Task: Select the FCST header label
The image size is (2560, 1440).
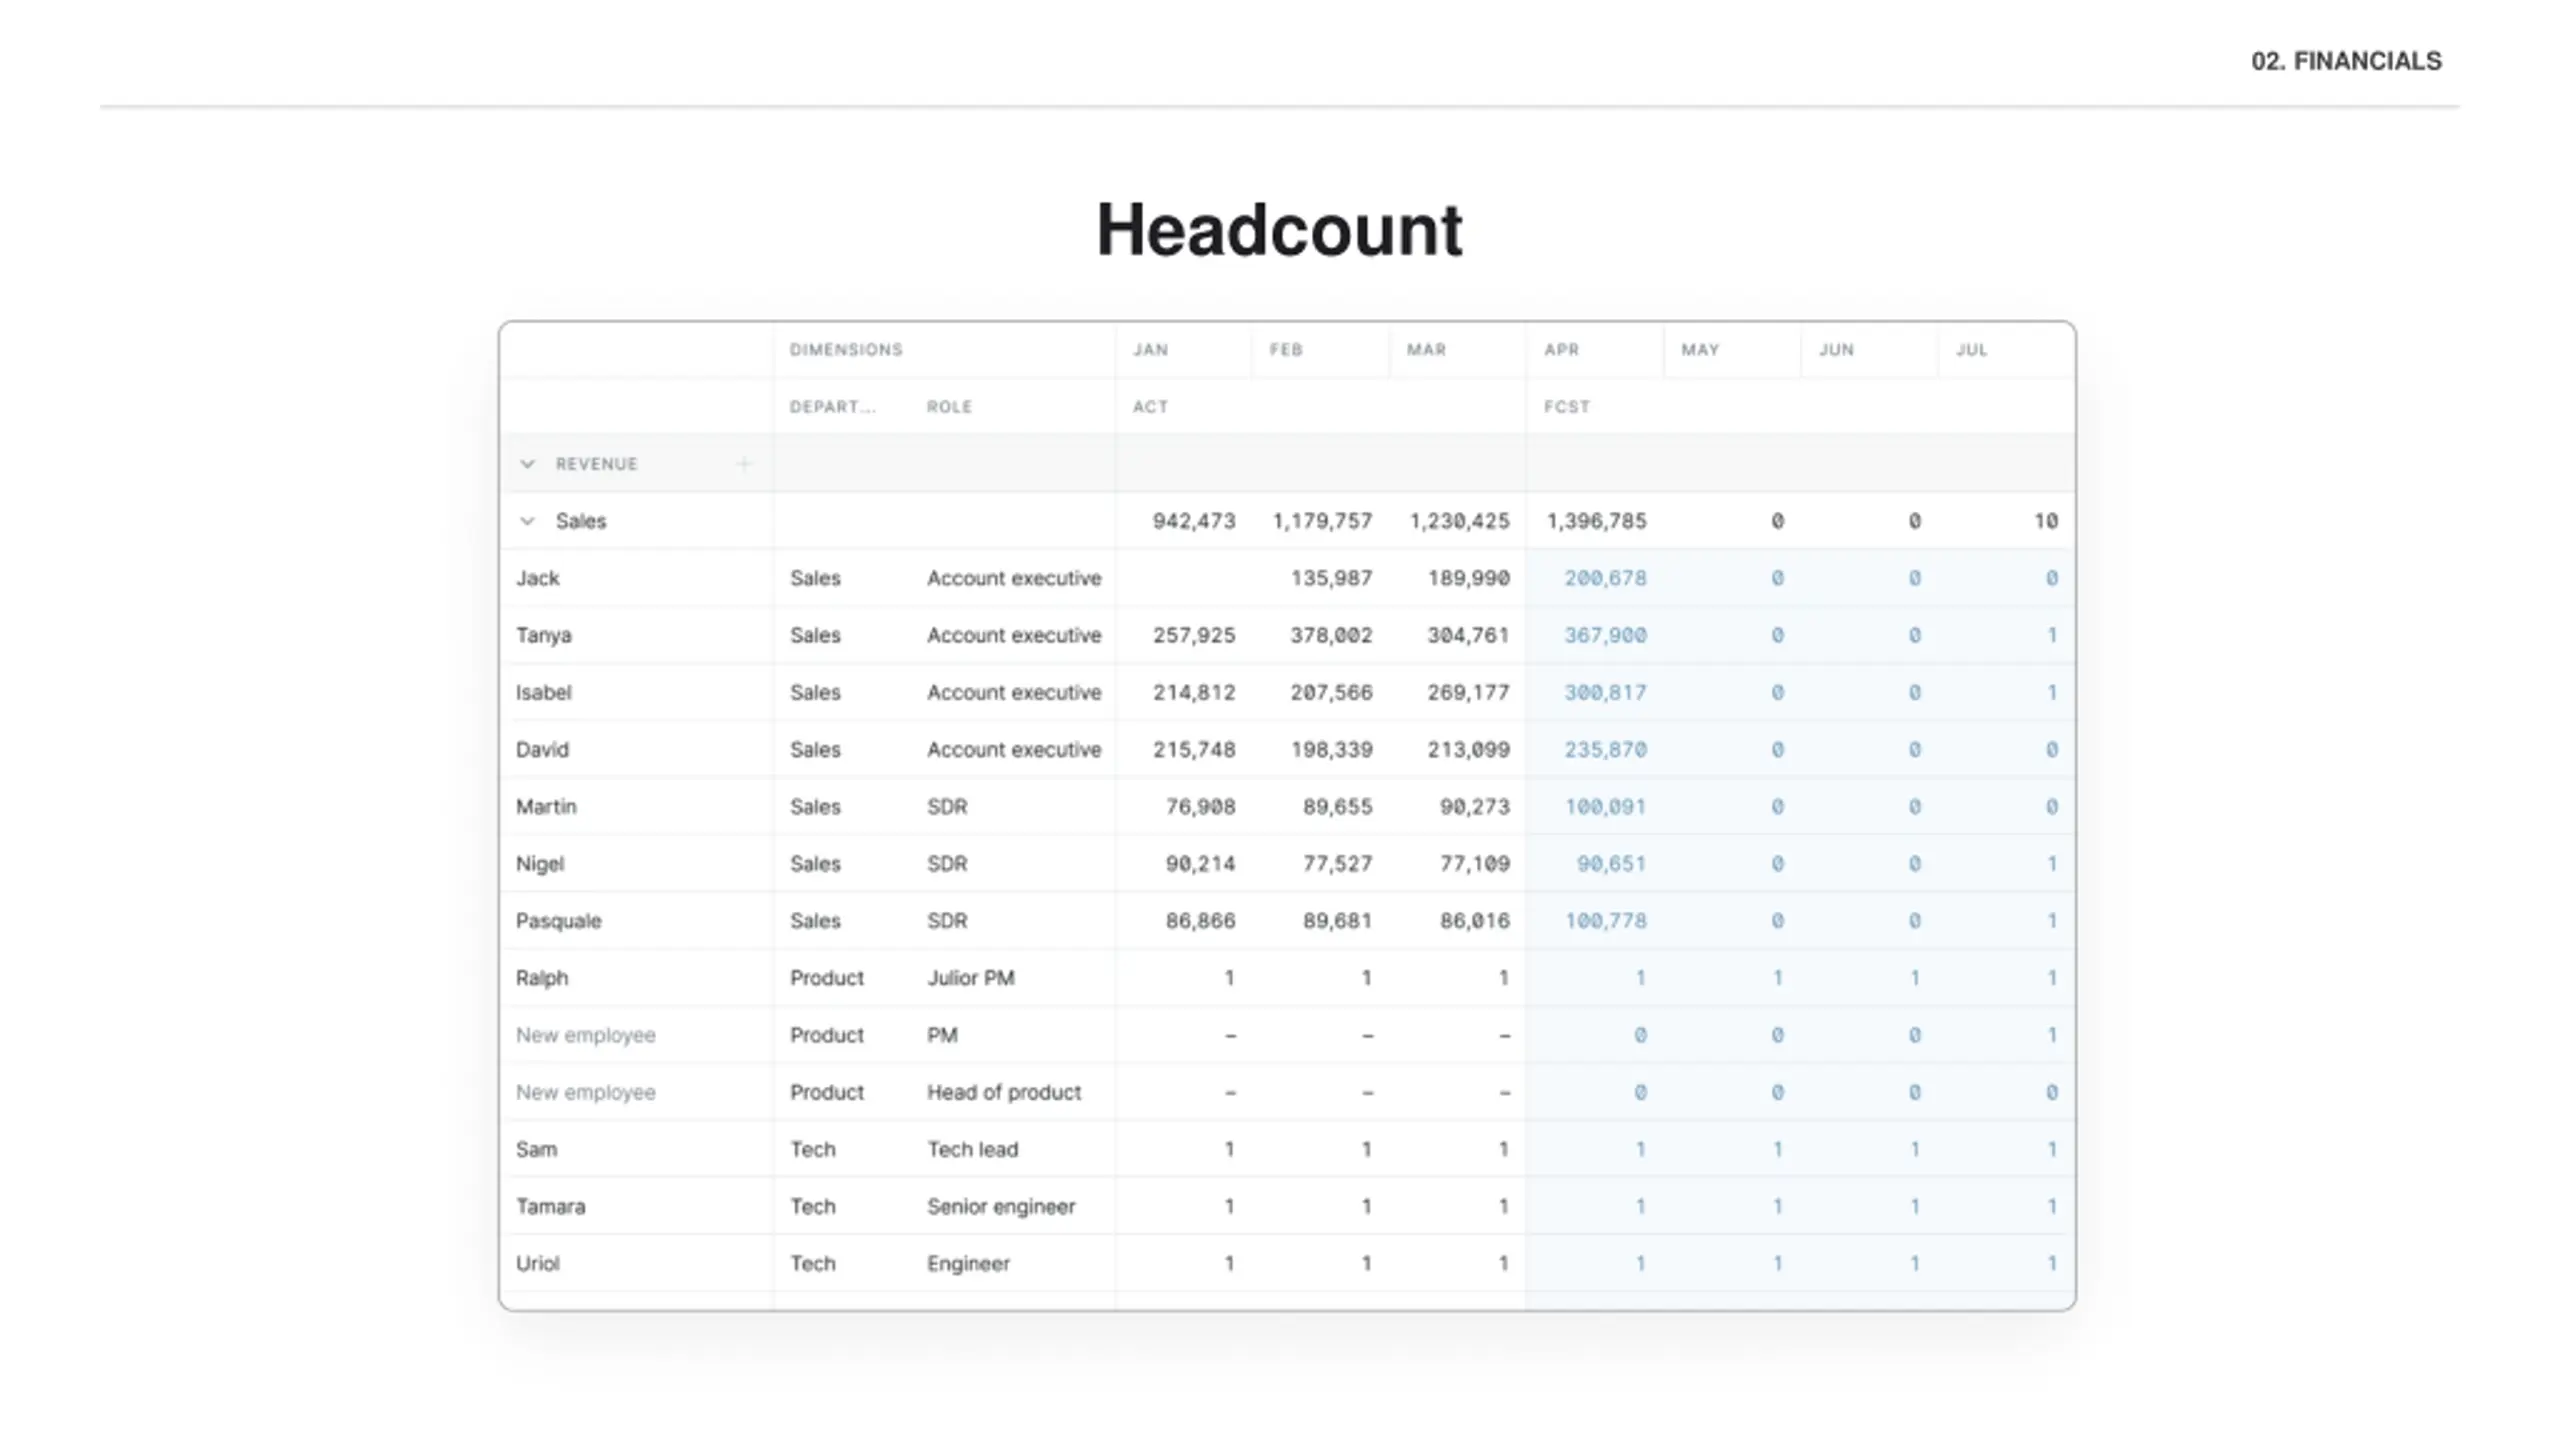Action: (x=1566, y=407)
